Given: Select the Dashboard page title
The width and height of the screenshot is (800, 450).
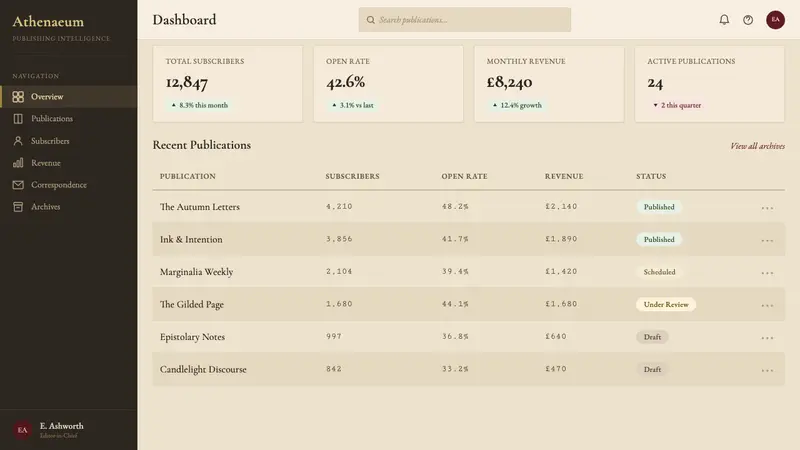Looking at the screenshot, I should [x=184, y=20].
